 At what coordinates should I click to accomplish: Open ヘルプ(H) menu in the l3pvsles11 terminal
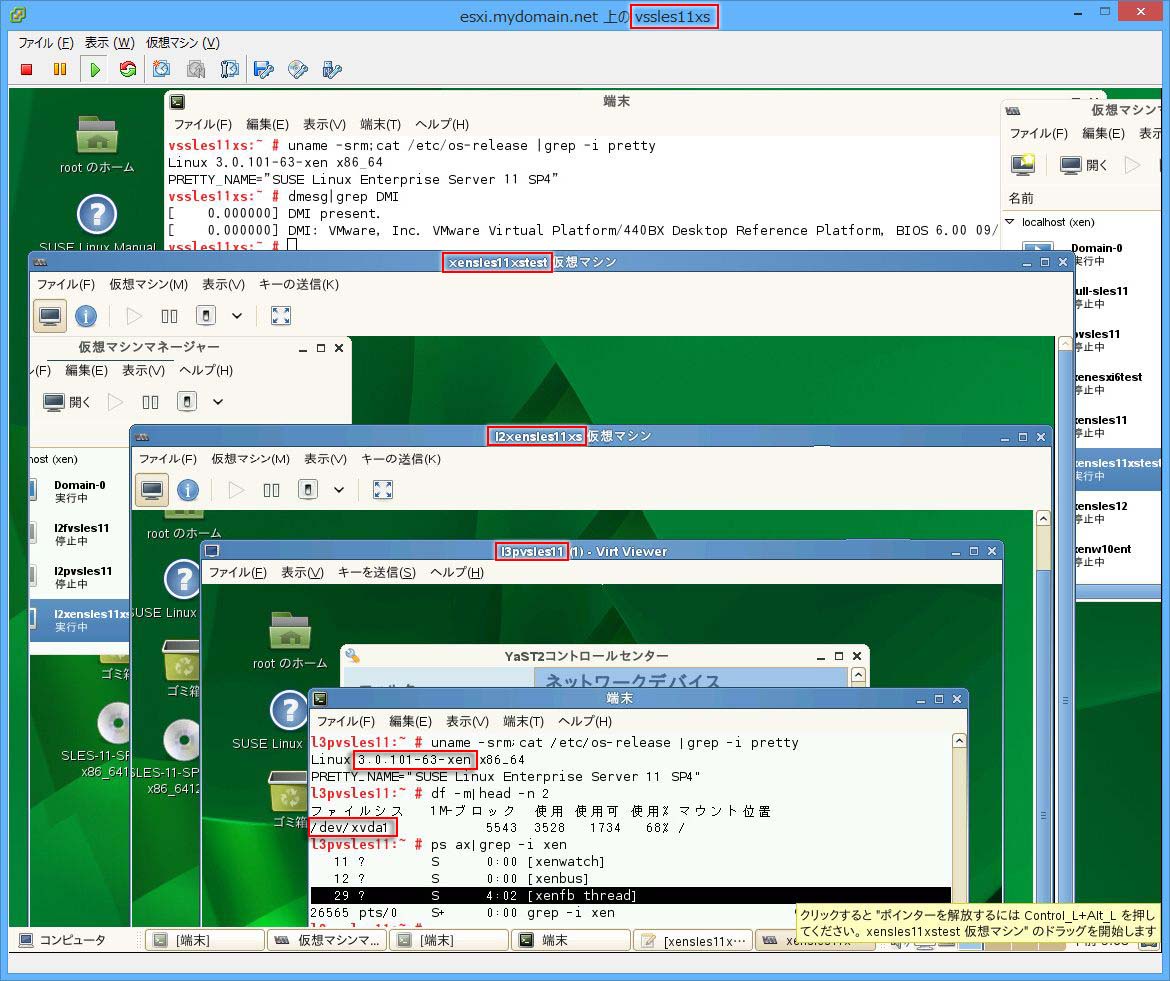coord(585,721)
